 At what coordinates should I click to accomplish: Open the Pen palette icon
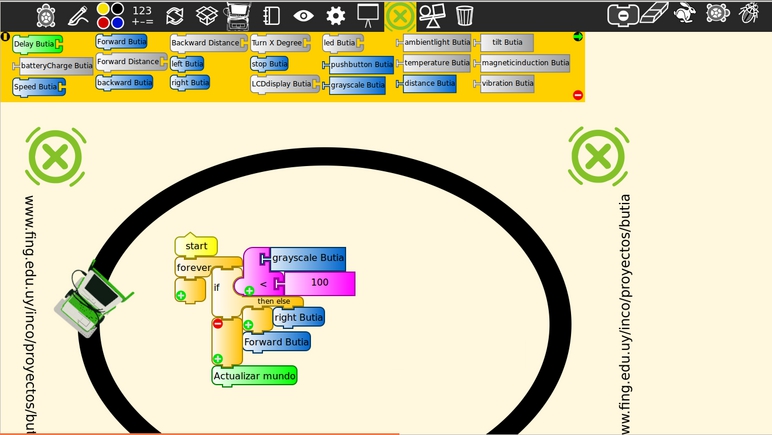[x=78, y=16]
